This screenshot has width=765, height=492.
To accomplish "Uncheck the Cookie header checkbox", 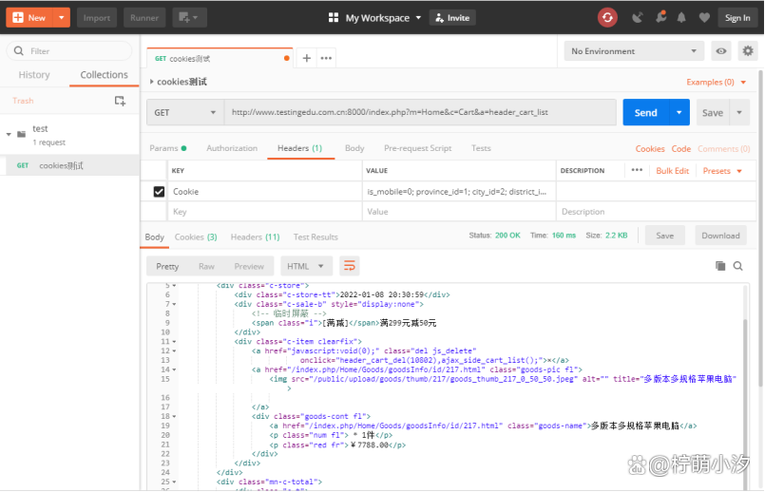I will point(159,191).
